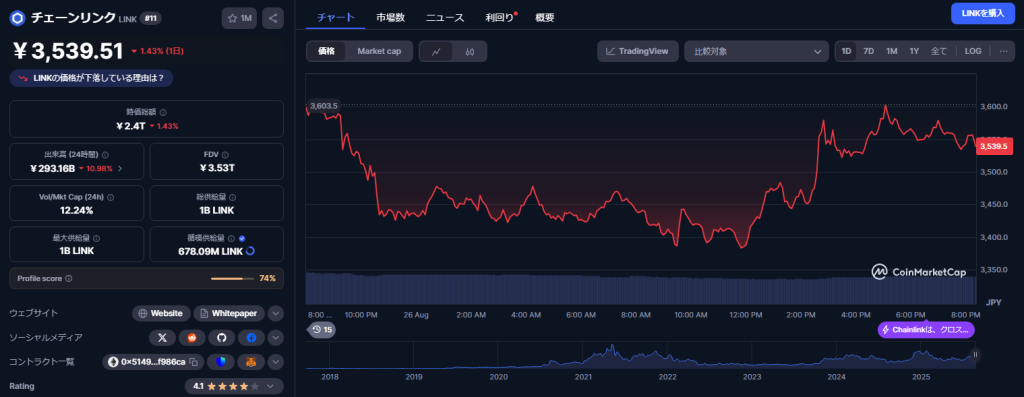Select the 1M time range
Image resolution: width=1024 pixels, height=397 pixels.
[x=891, y=51]
